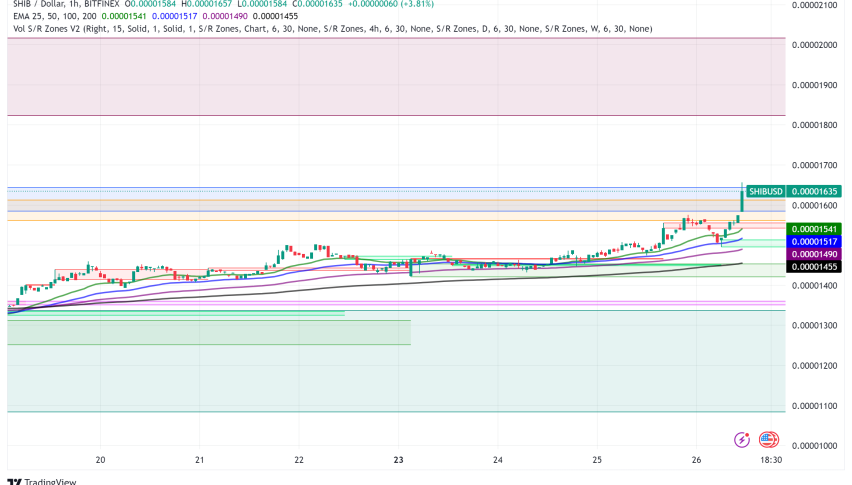This screenshot has width=852, height=485.
Task: Click price axis label 0.00001100
Action: point(814,406)
